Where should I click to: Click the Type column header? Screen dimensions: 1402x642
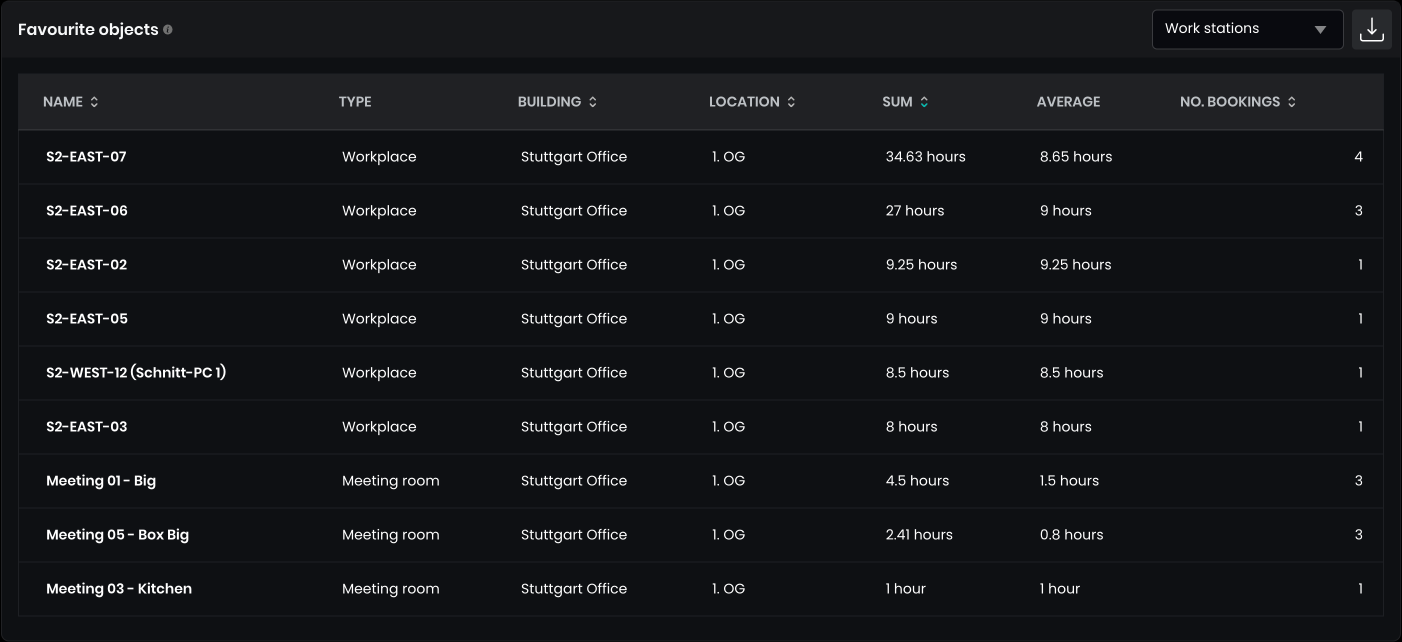(355, 102)
